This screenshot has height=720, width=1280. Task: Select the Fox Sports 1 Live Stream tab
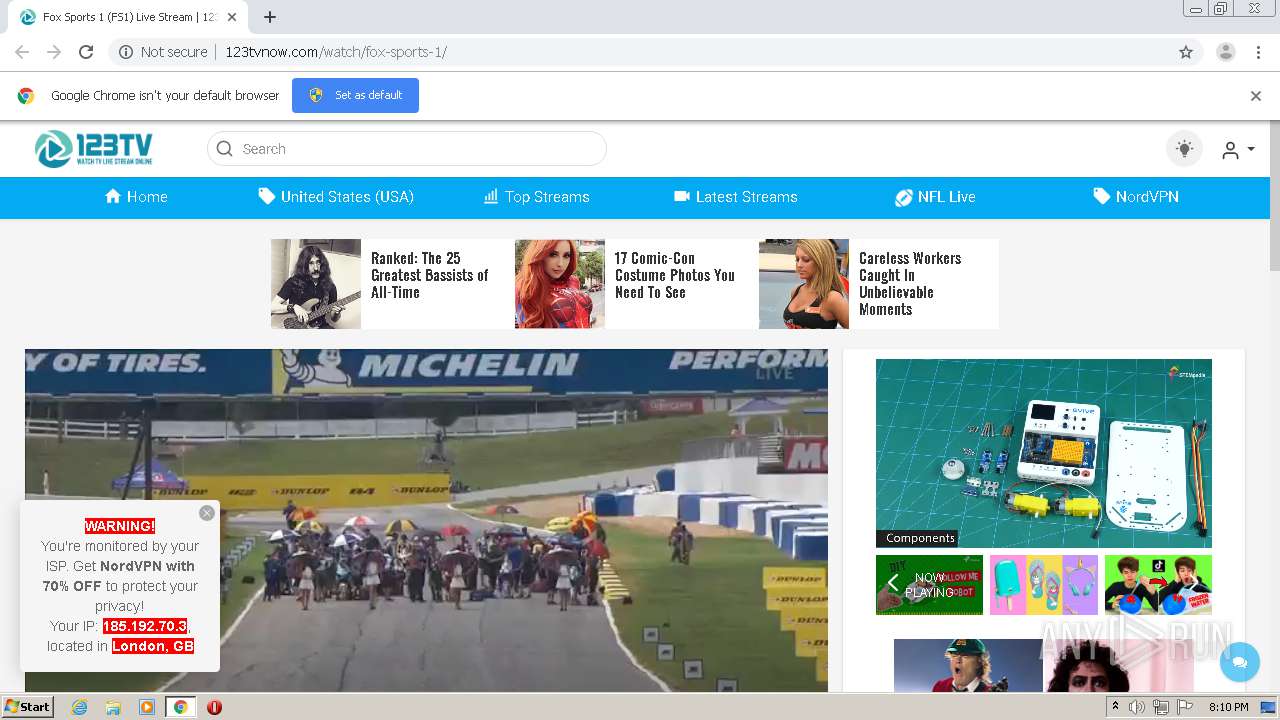tap(128, 17)
